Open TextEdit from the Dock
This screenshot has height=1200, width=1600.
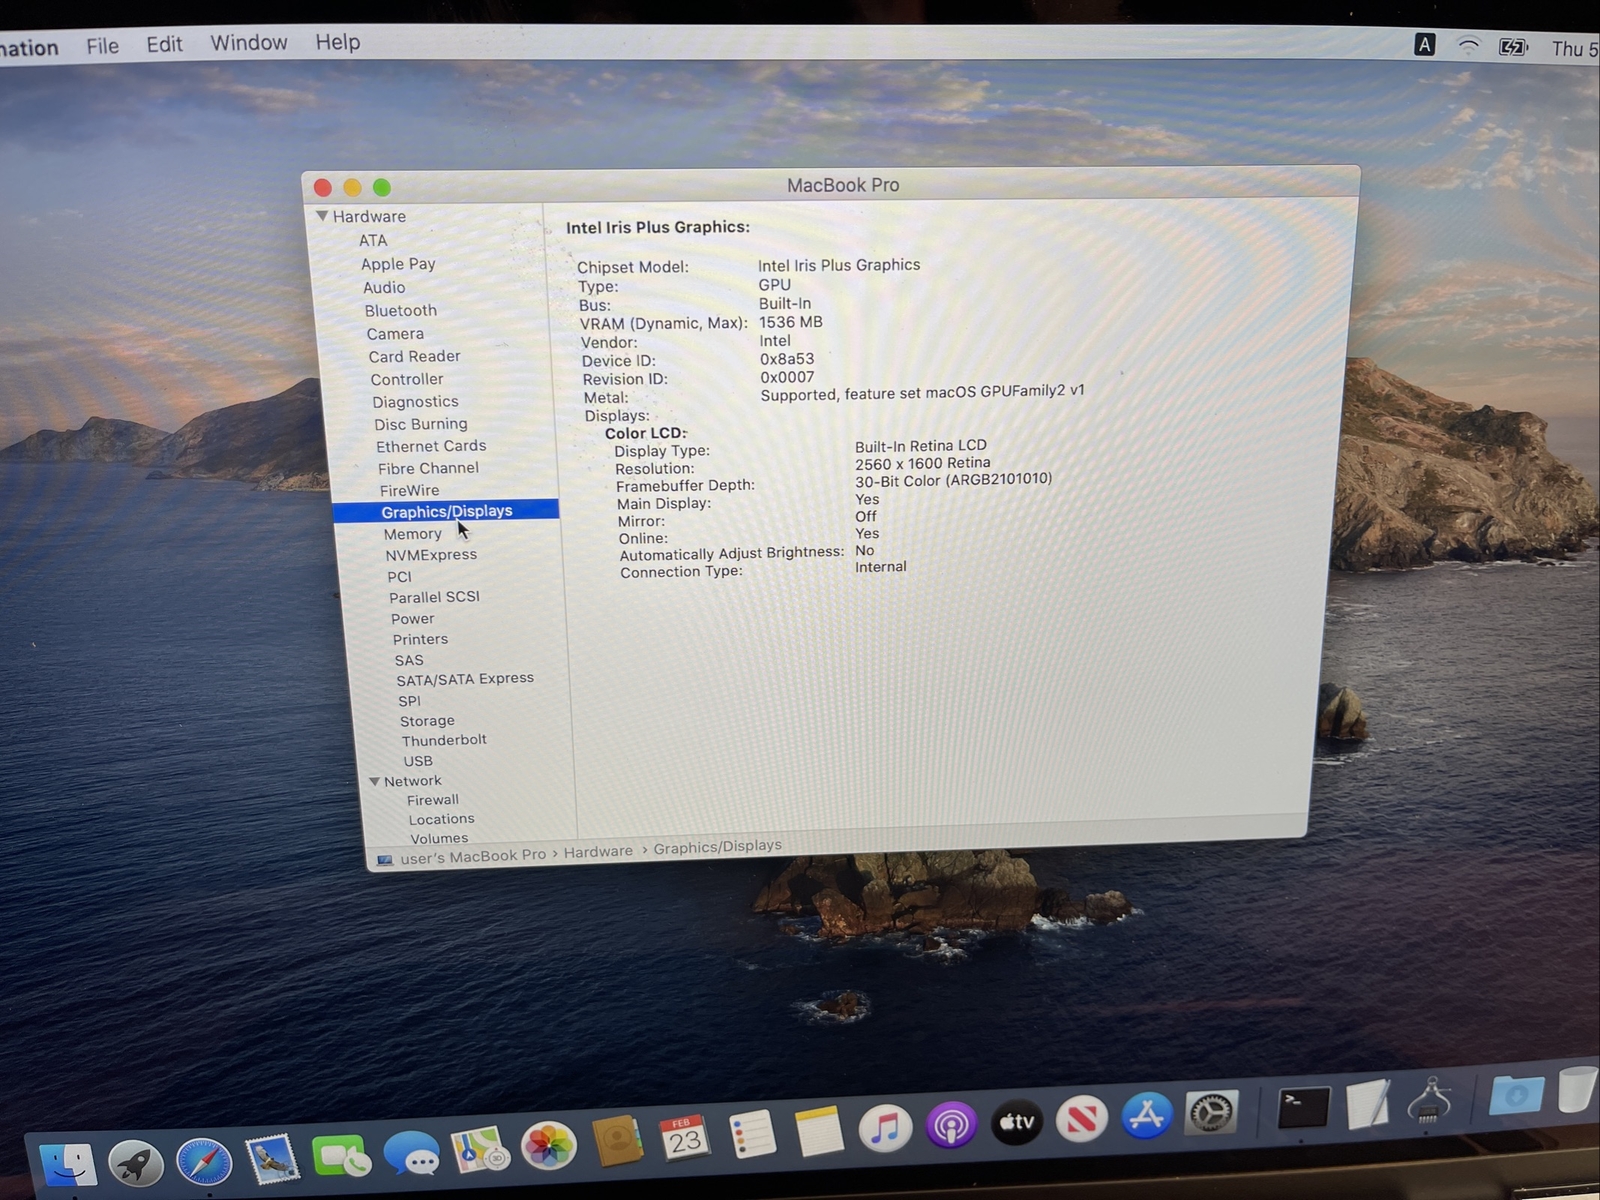coord(1368,1104)
